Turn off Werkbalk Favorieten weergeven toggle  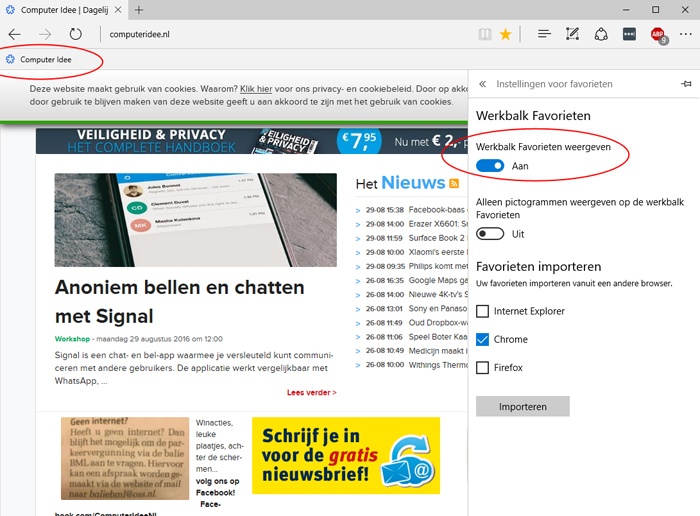pyautogui.click(x=490, y=166)
